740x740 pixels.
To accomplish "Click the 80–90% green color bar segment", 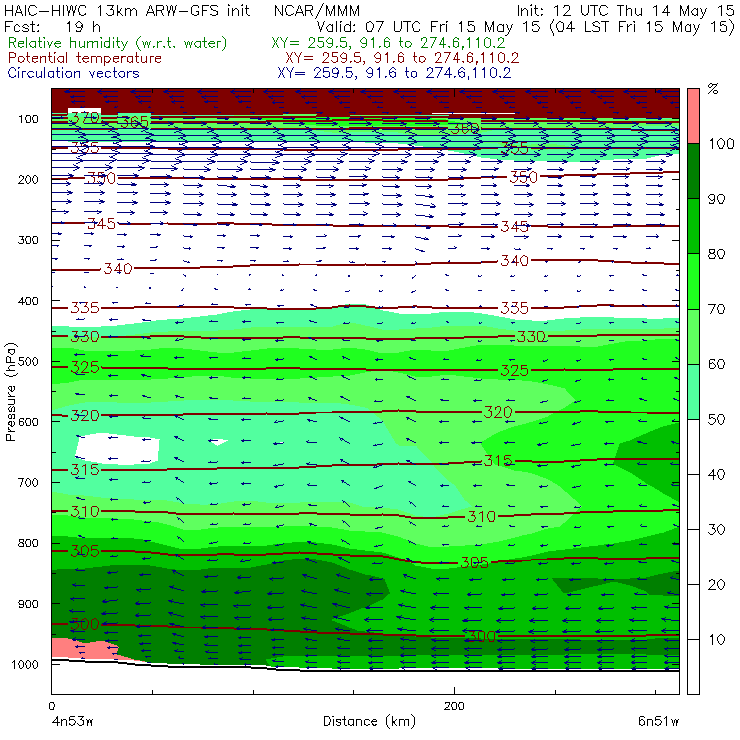I will [x=693, y=226].
